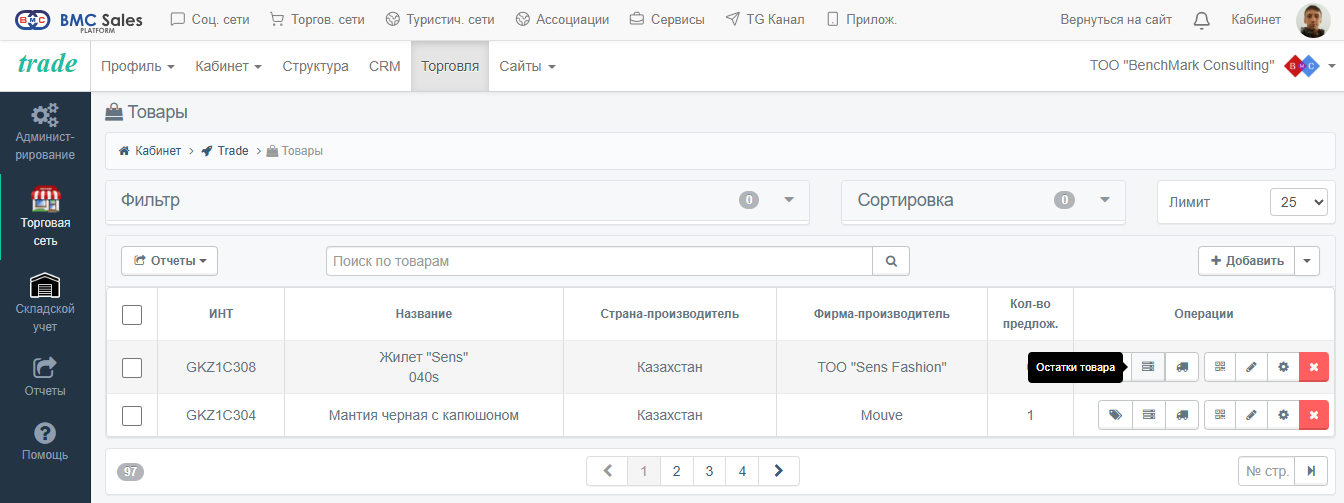The width and height of the screenshot is (1344, 503).
Task: Open QR code for GKZ1C308 product
Action: [x=1220, y=367]
